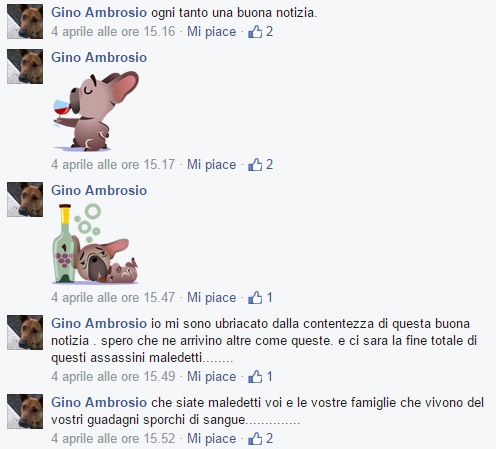This screenshot has width=496, height=449.
Task: Click the avatar beside the last comment
Action: [25, 411]
